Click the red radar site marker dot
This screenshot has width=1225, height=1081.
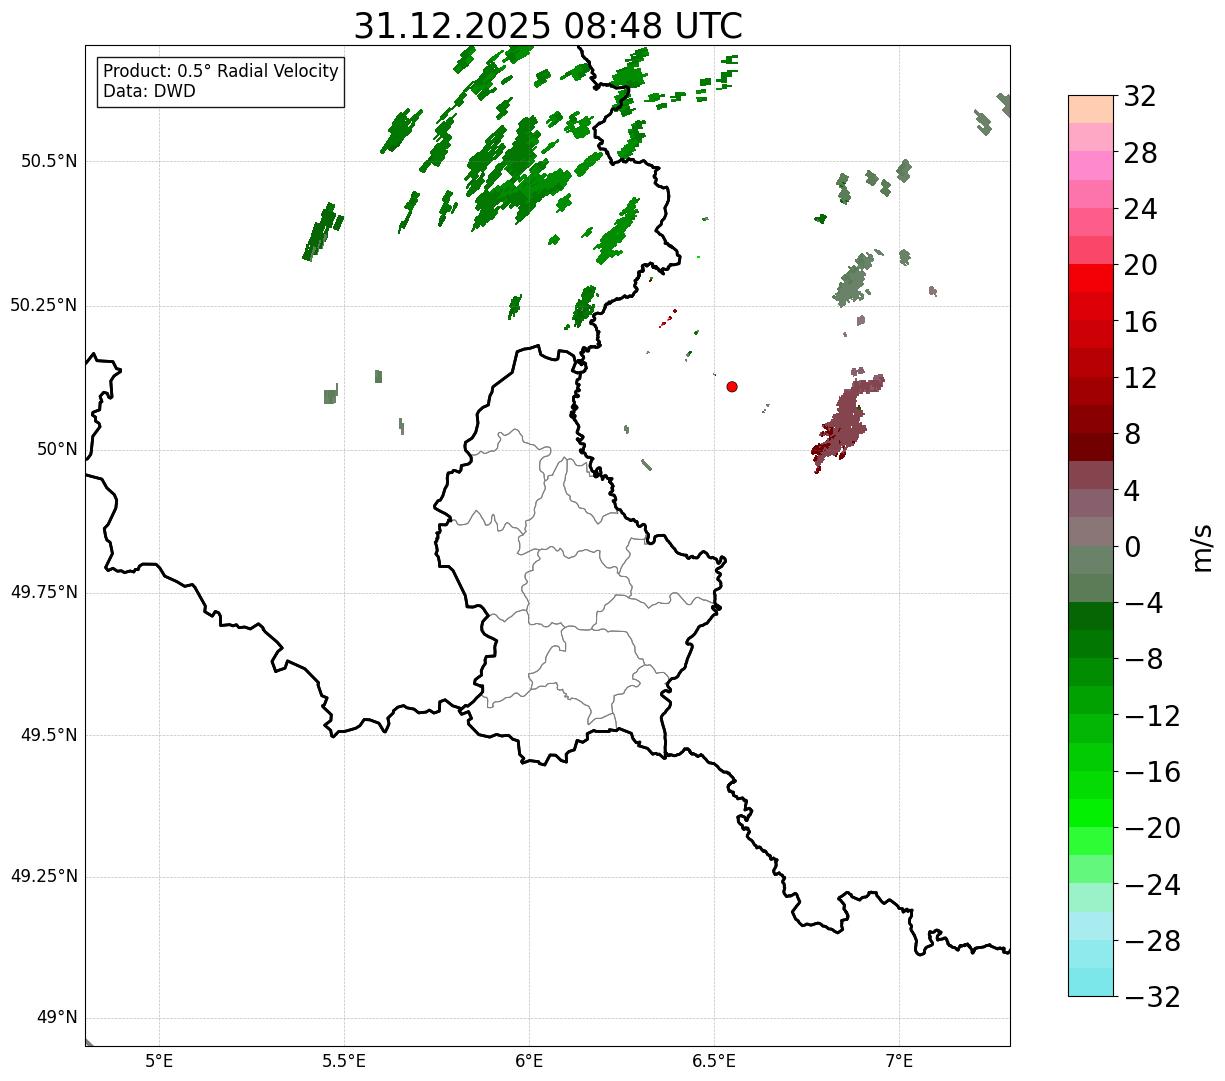[x=732, y=386]
